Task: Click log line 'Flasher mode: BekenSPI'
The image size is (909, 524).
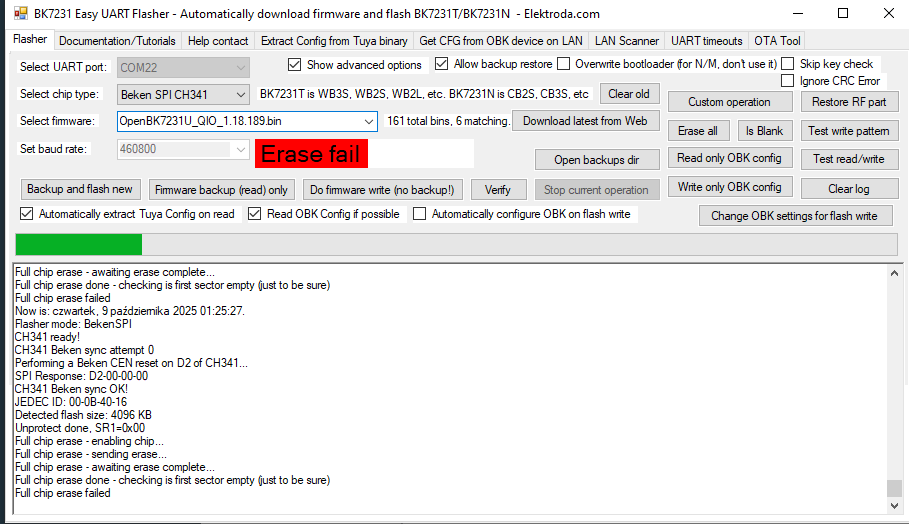Action: [x=73, y=324]
